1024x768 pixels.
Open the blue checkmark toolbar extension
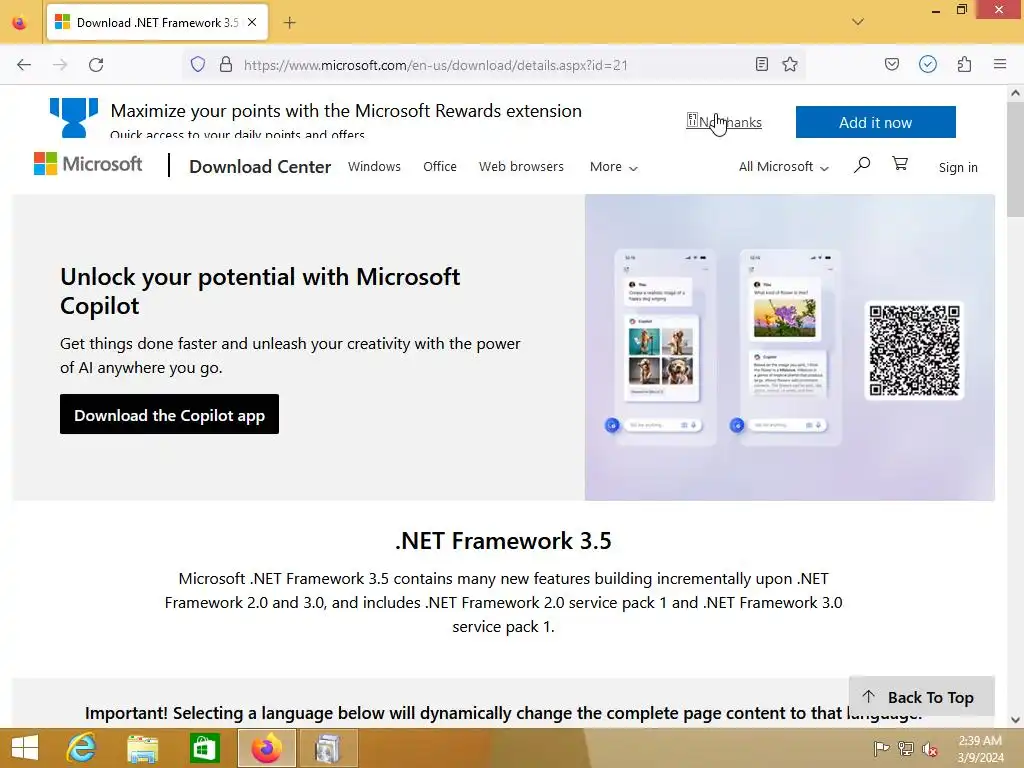pyautogui.click(x=928, y=64)
